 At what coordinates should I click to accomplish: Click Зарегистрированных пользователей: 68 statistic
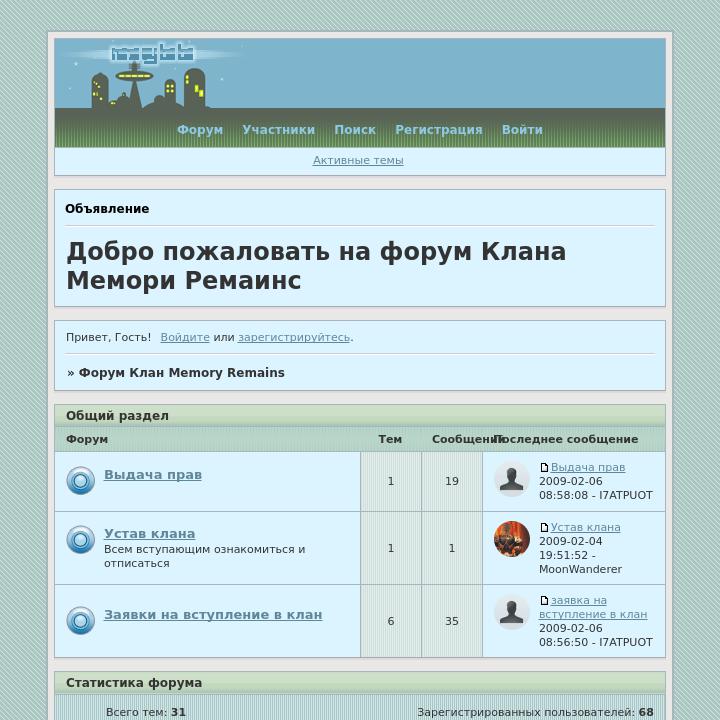pos(535,712)
